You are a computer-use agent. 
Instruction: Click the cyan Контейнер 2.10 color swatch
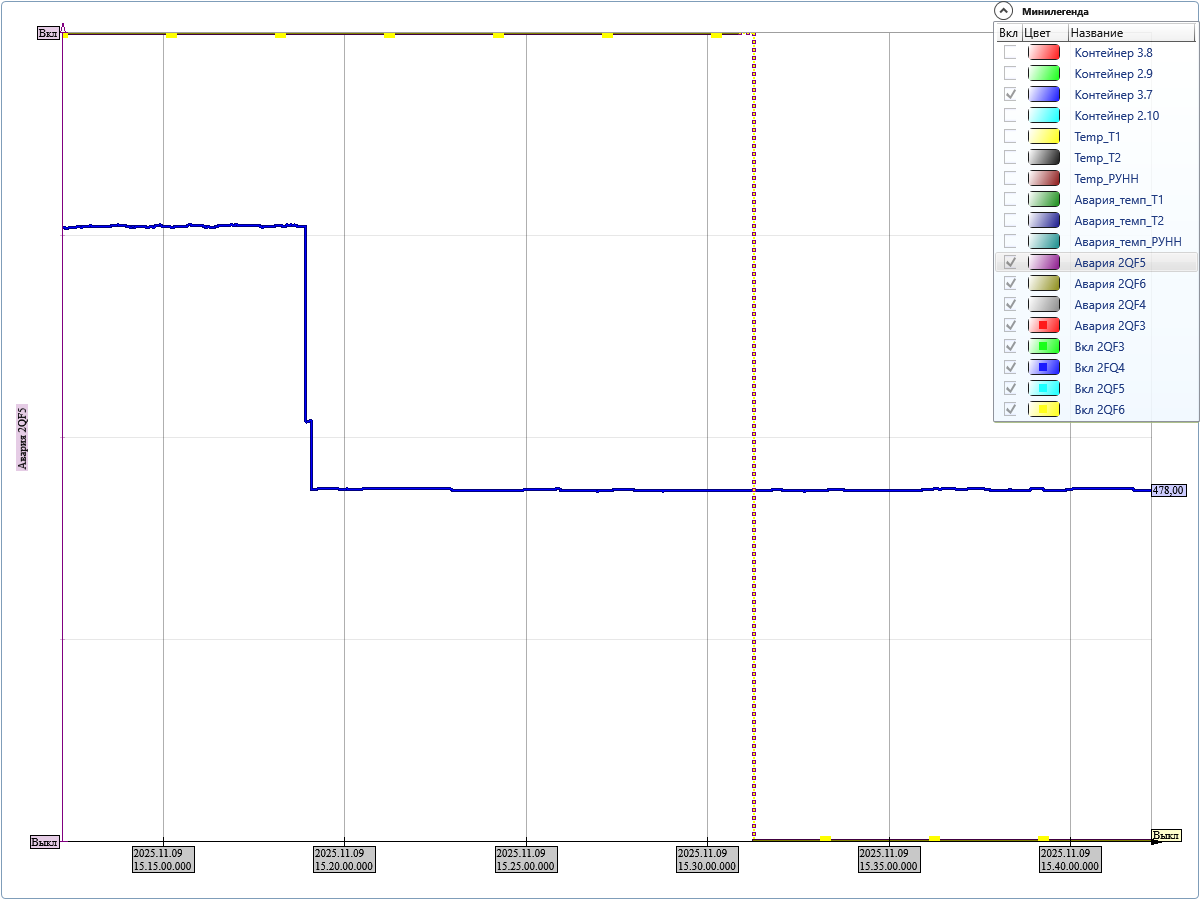1044,115
